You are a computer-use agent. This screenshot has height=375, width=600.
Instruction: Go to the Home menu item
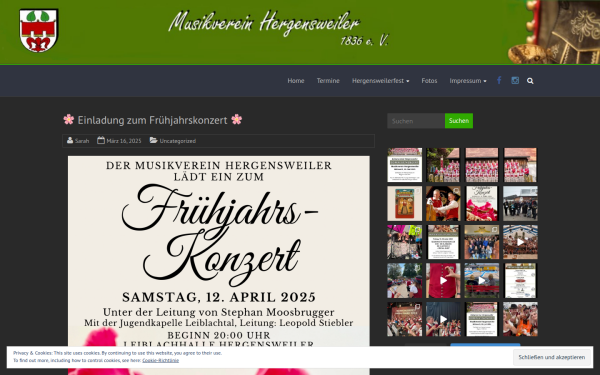(296, 81)
